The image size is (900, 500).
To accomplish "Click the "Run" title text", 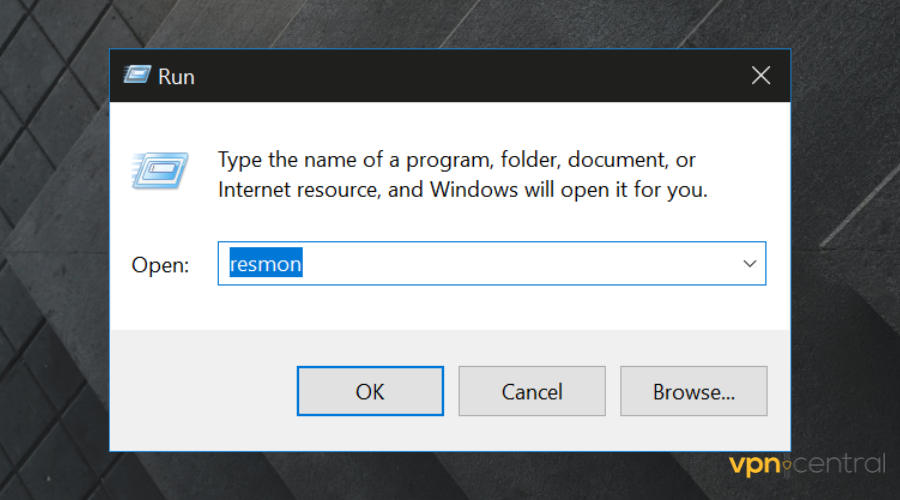I will click(x=176, y=76).
